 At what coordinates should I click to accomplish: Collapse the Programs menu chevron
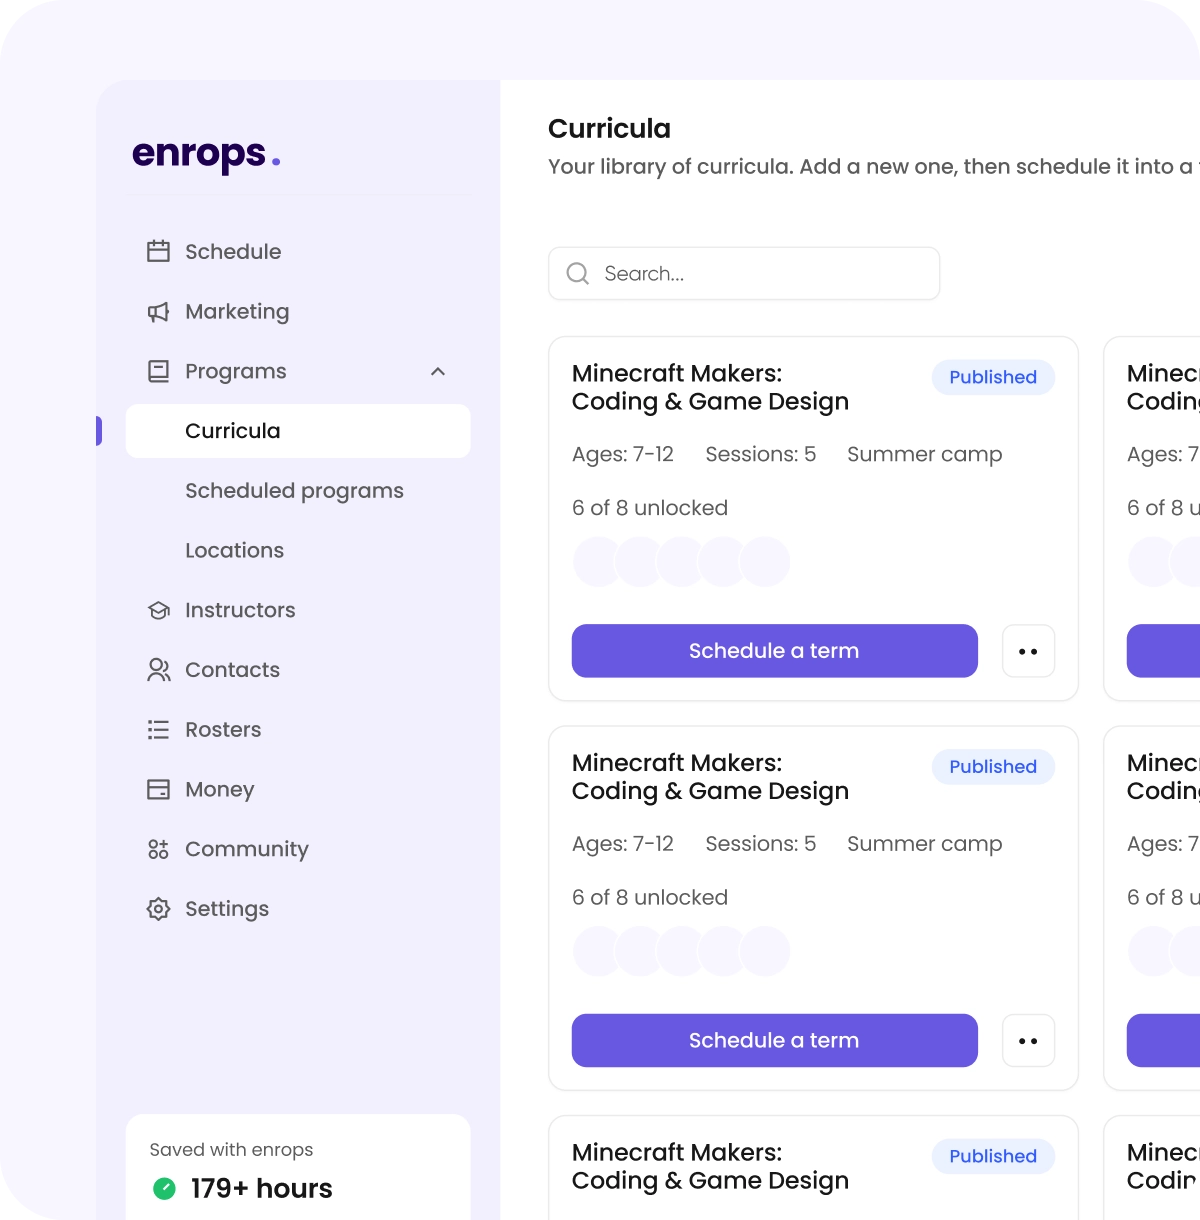[x=438, y=372]
